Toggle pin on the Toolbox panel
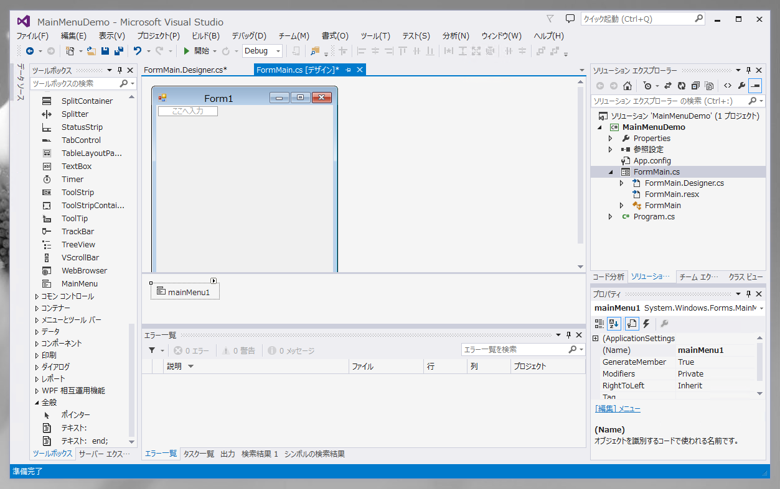The width and height of the screenshot is (780, 489). click(120, 70)
